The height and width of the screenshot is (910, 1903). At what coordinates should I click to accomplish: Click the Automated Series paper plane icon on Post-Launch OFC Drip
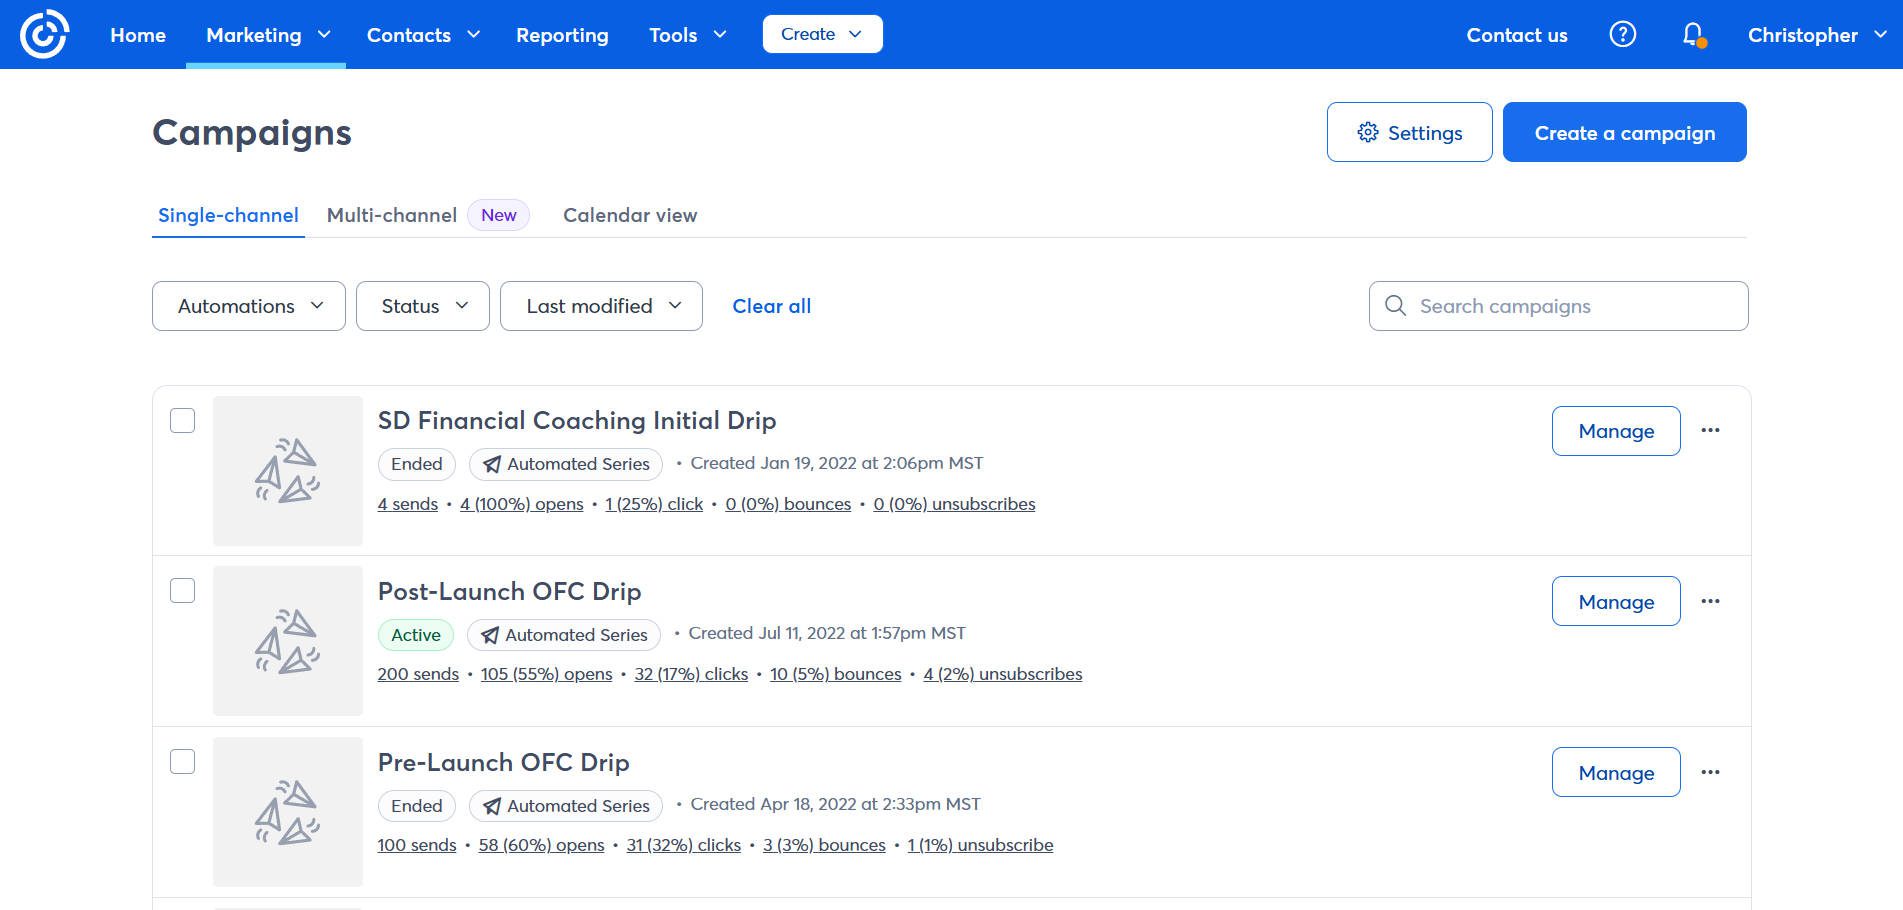489,635
